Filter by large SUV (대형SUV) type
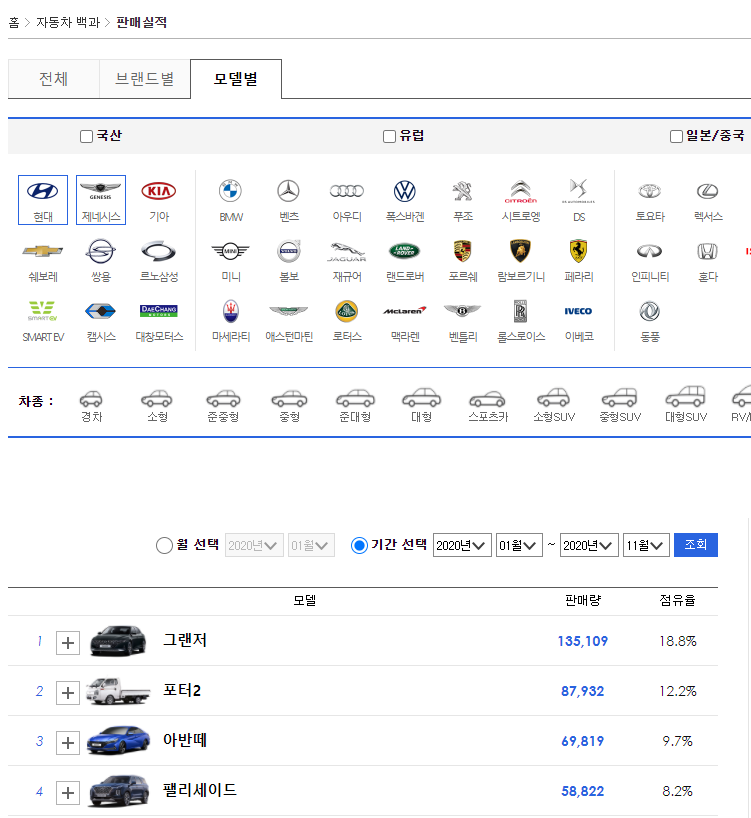This screenshot has height=818, width=751. click(x=685, y=405)
